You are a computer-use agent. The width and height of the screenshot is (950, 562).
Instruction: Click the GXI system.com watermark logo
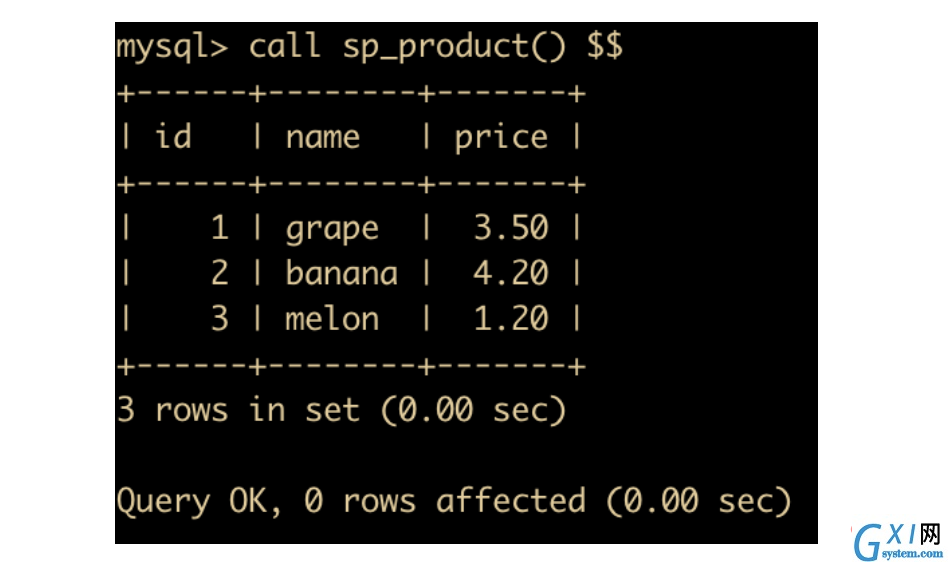898,542
